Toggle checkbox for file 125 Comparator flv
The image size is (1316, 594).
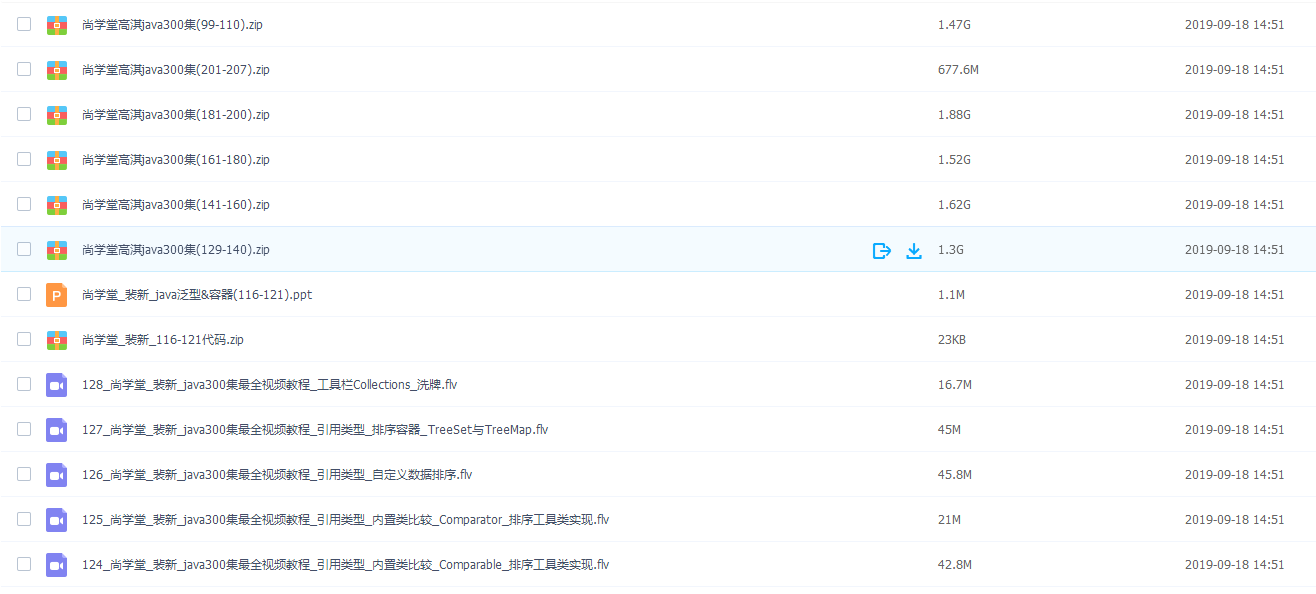[x=24, y=519]
